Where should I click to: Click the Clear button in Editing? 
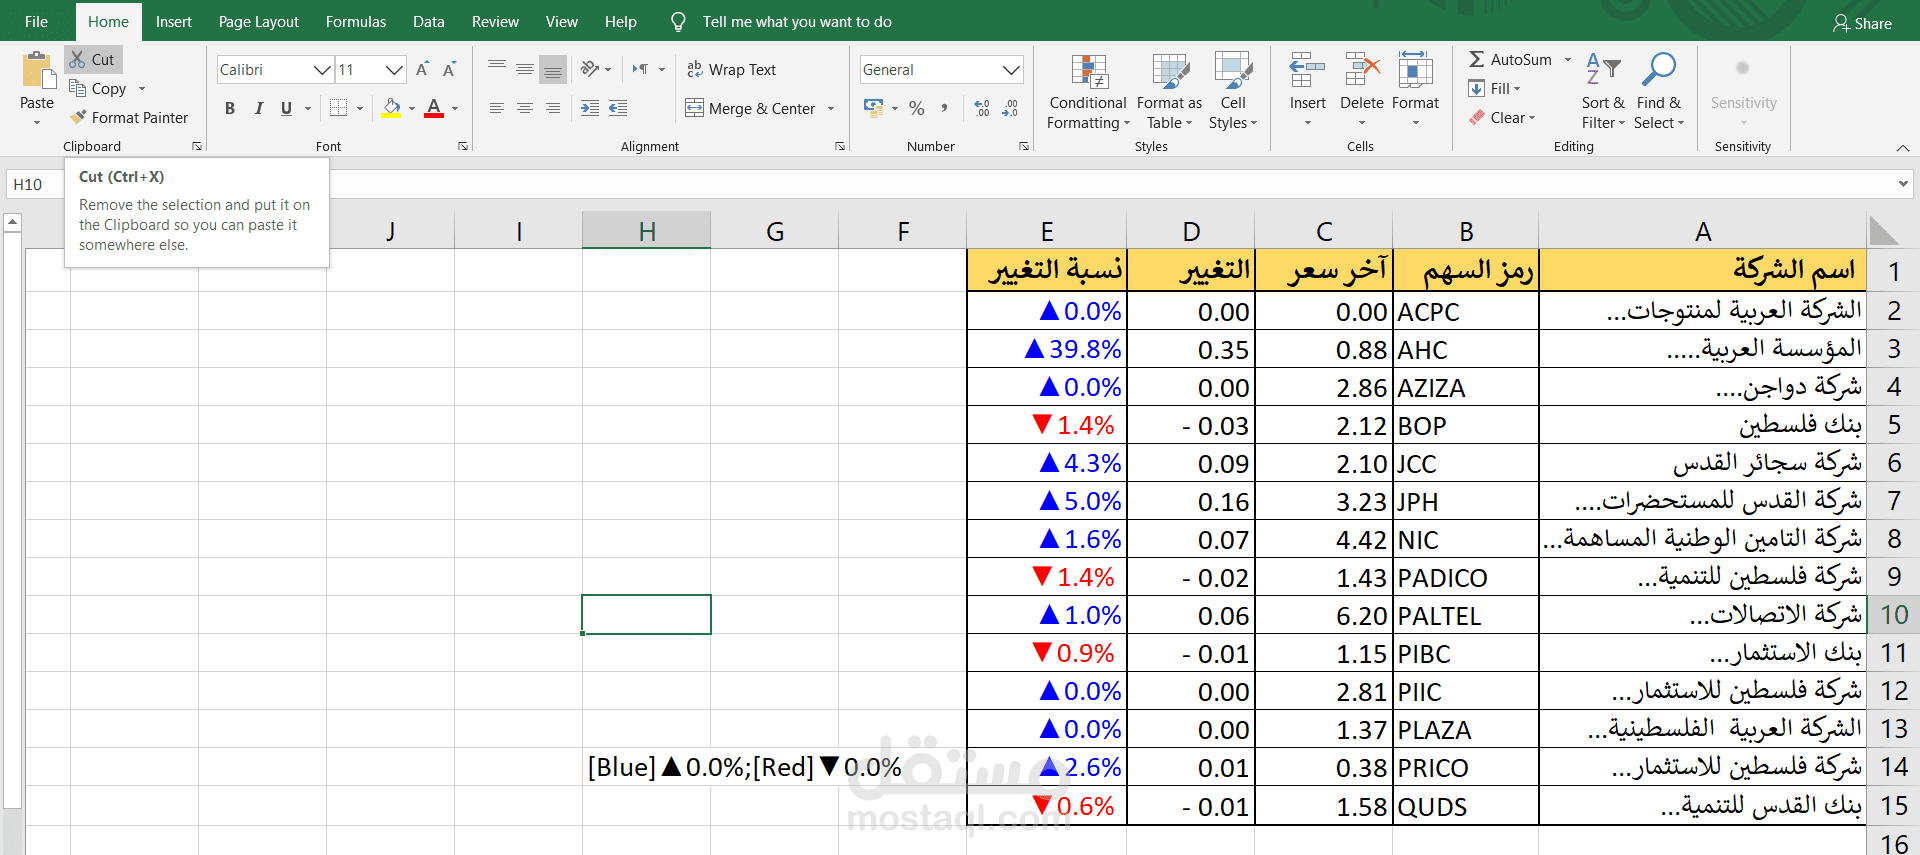click(x=1502, y=117)
